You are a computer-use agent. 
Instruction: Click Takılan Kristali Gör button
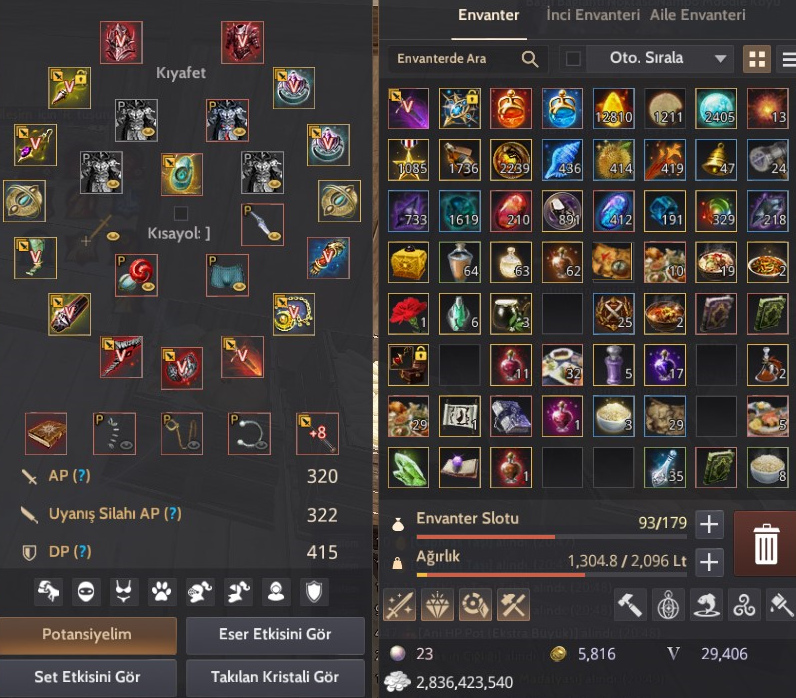point(275,678)
